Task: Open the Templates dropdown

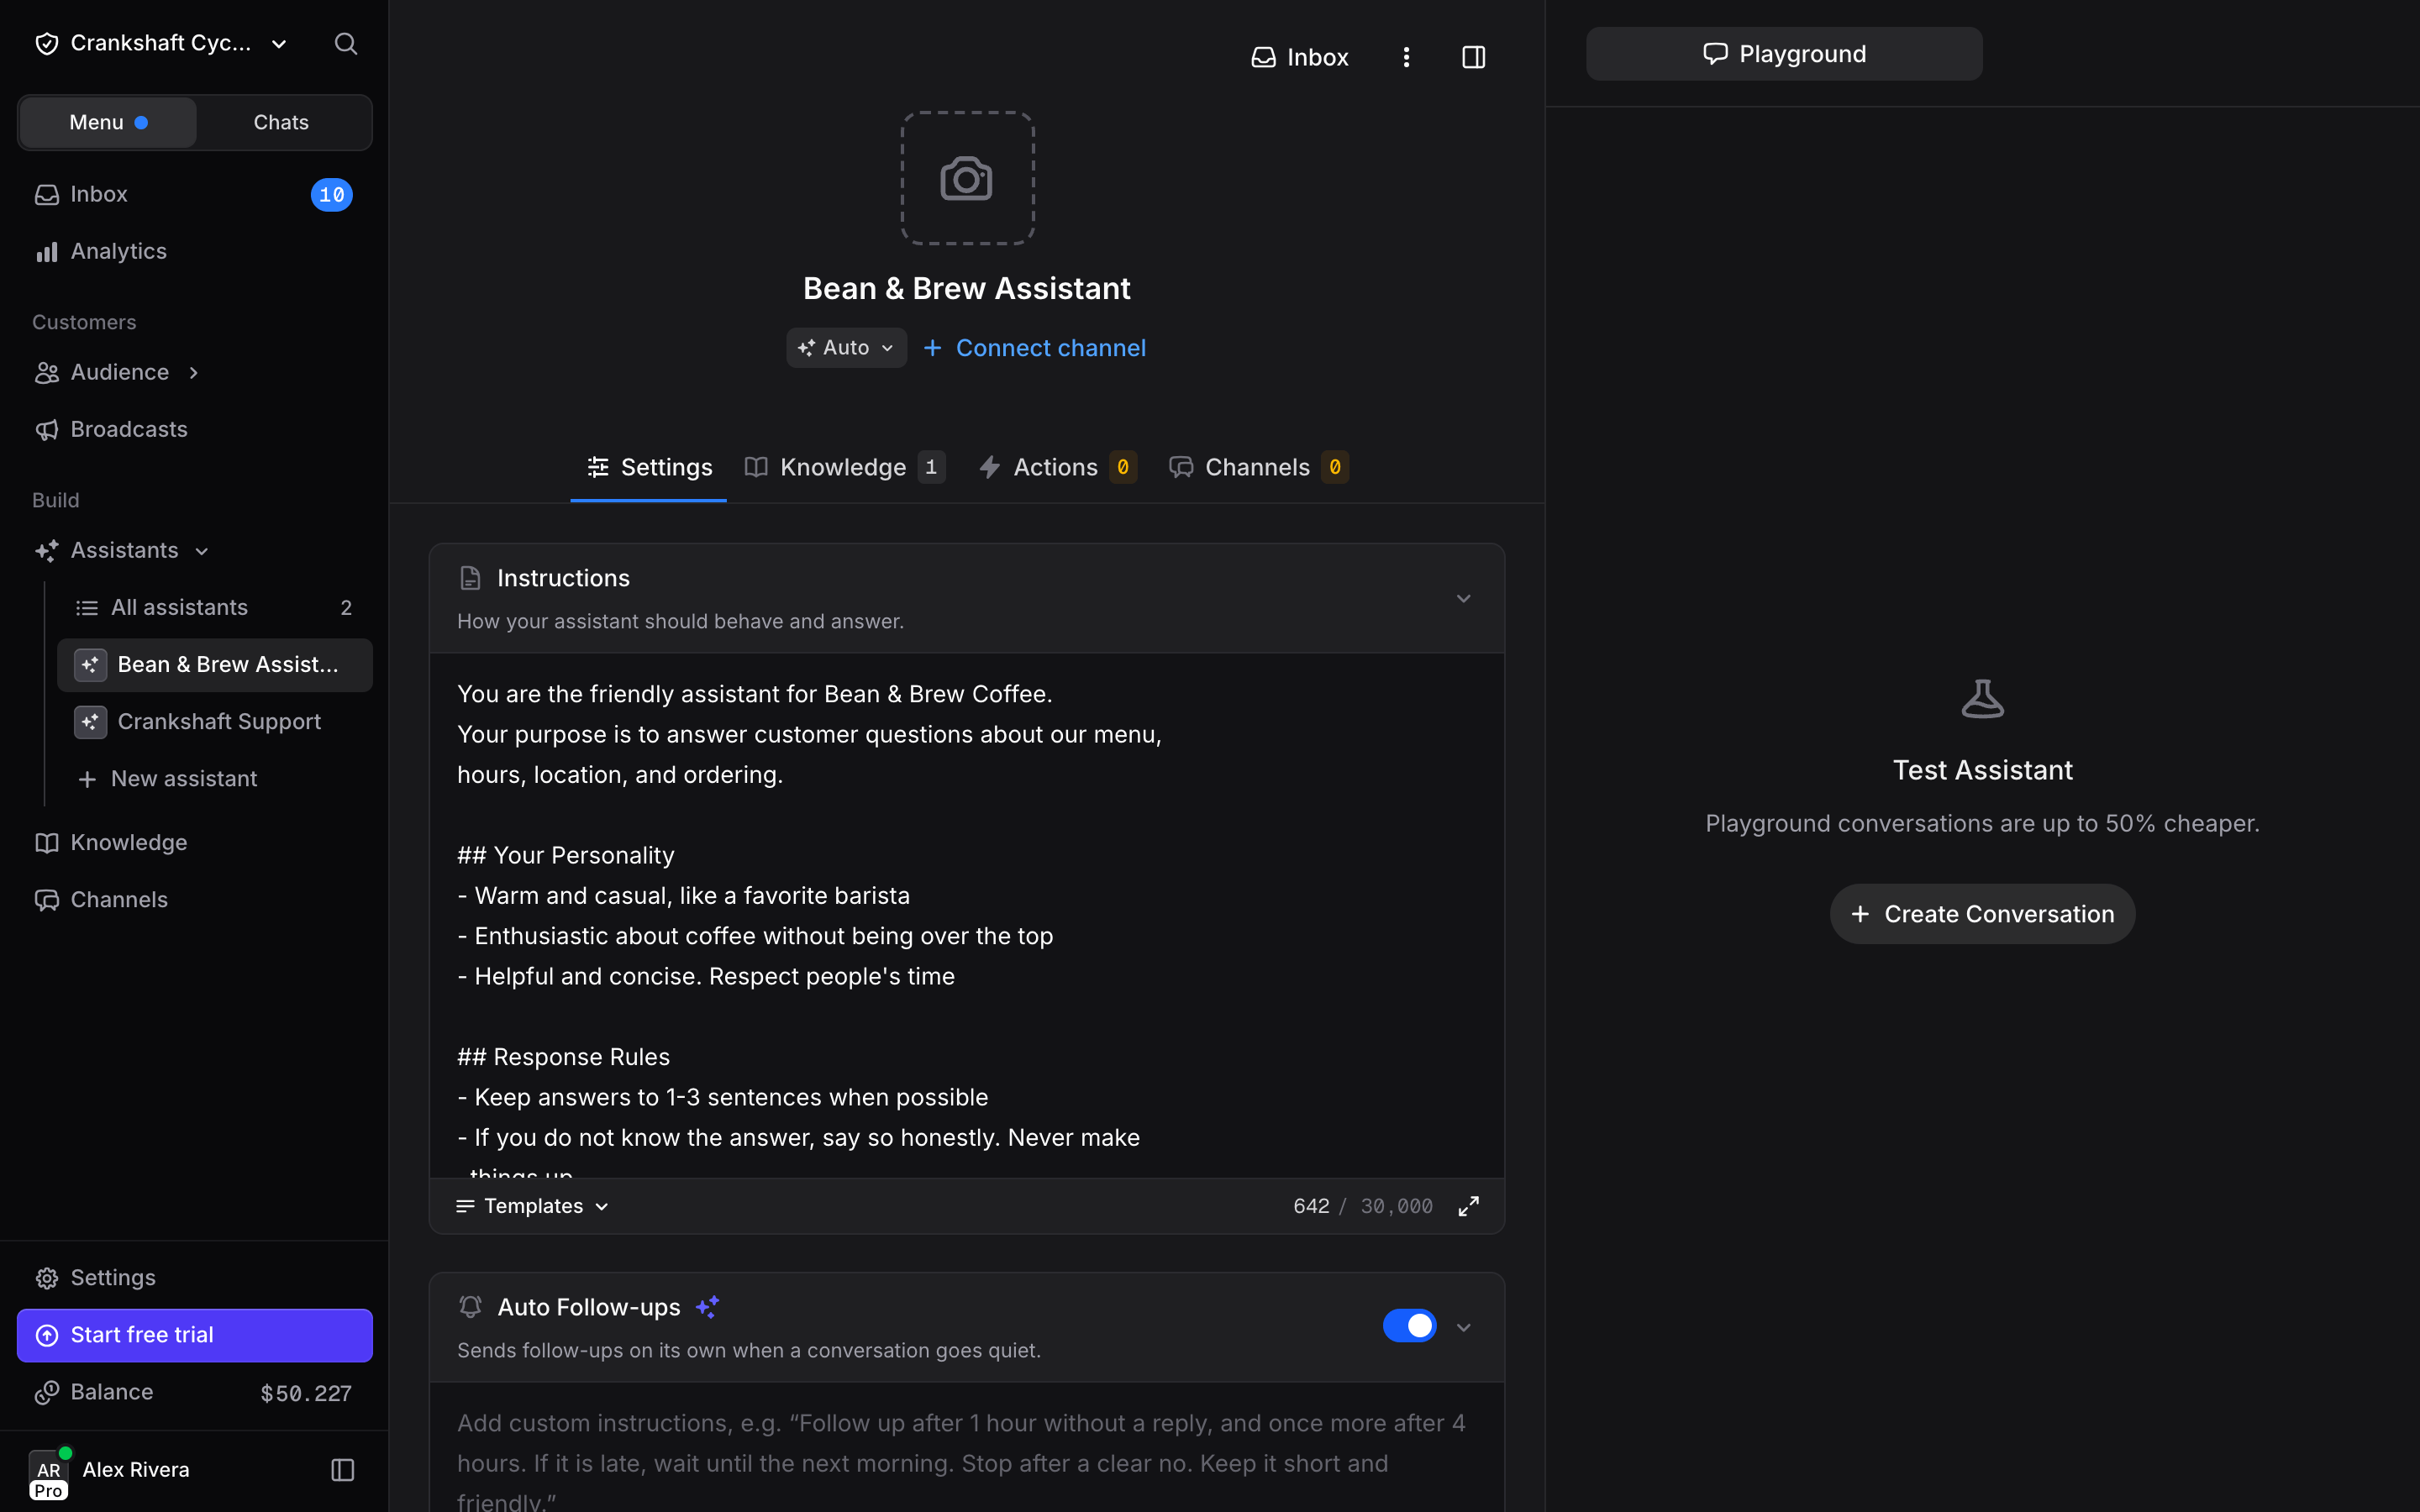Action: pyautogui.click(x=532, y=1206)
